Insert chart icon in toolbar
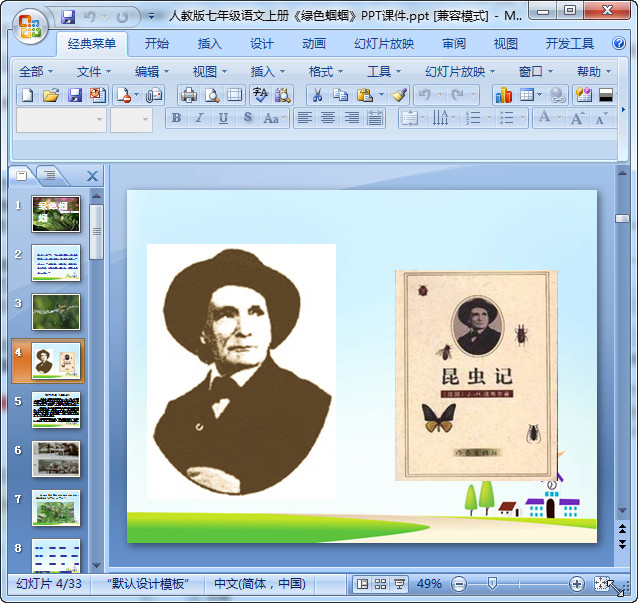Image resolution: width=638 pixels, height=603 pixels. (503, 95)
